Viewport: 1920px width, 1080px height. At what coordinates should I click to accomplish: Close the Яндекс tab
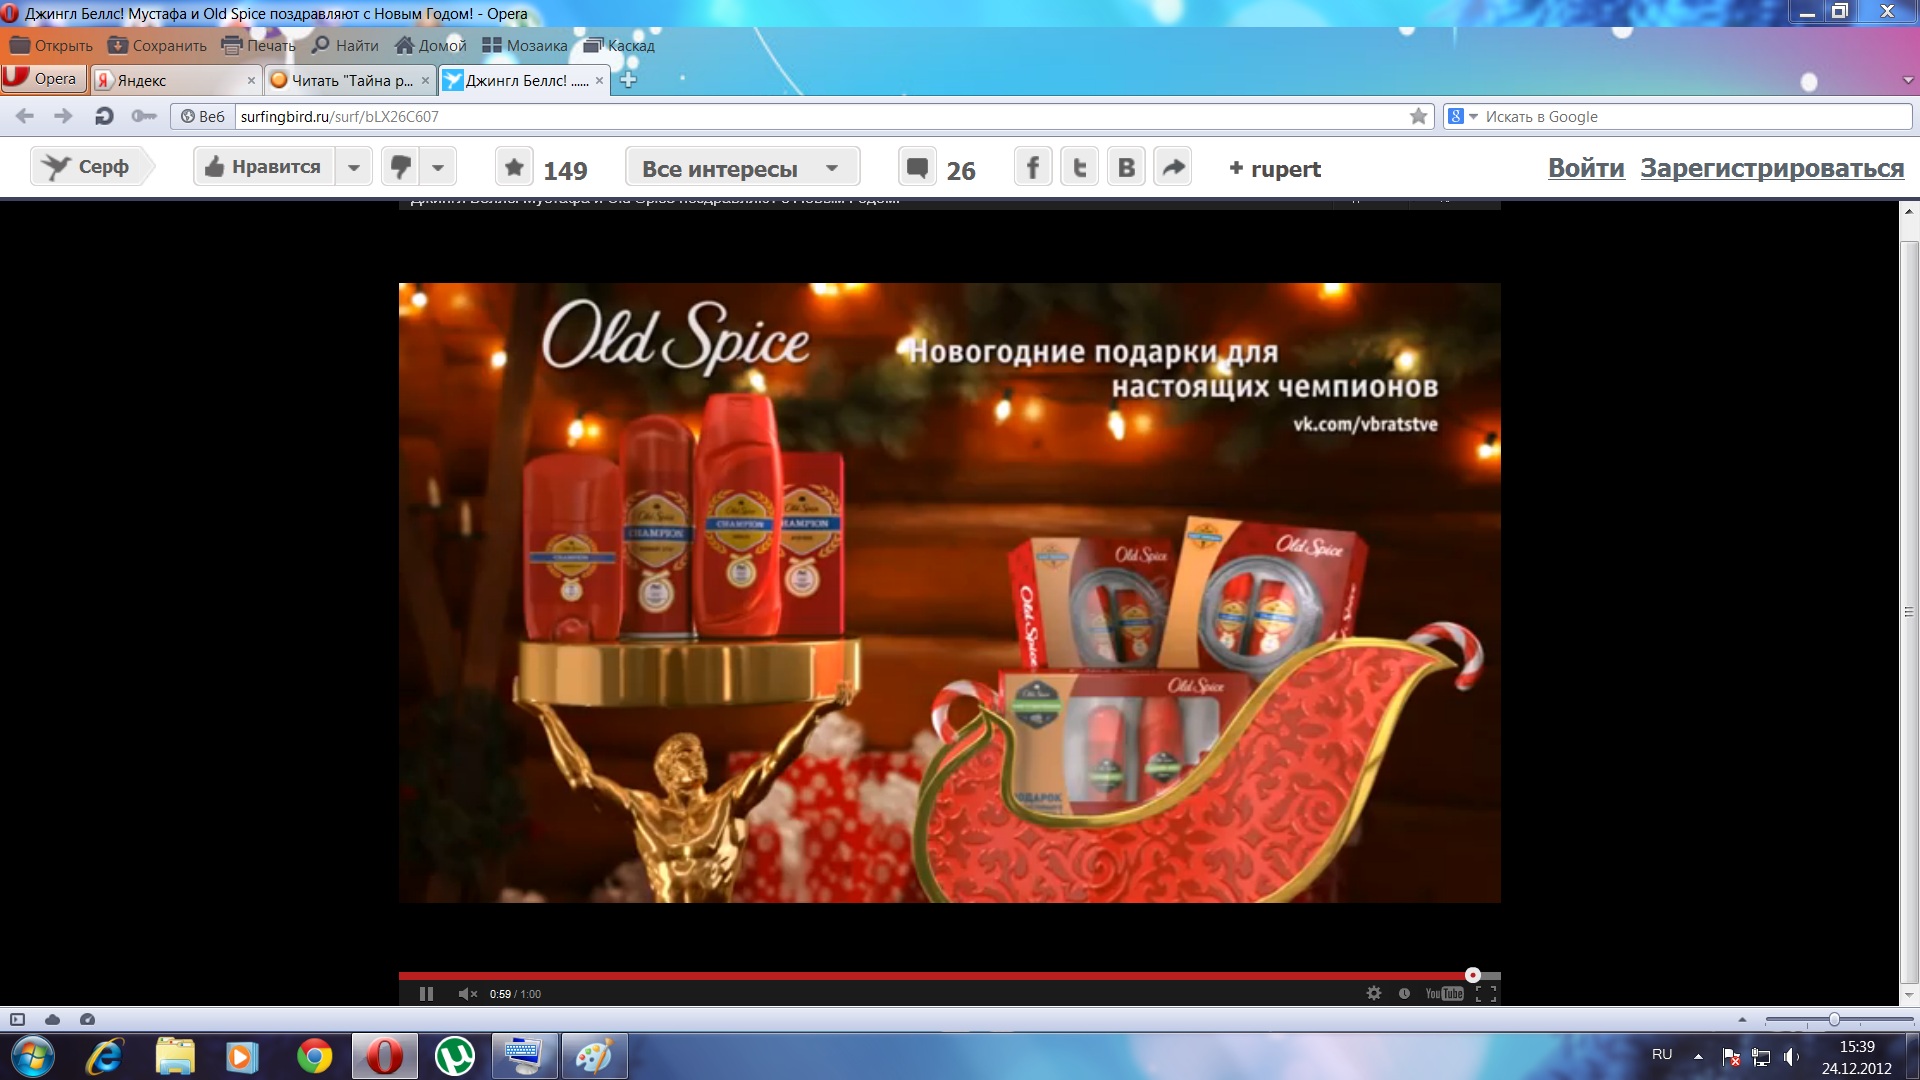point(251,81)
